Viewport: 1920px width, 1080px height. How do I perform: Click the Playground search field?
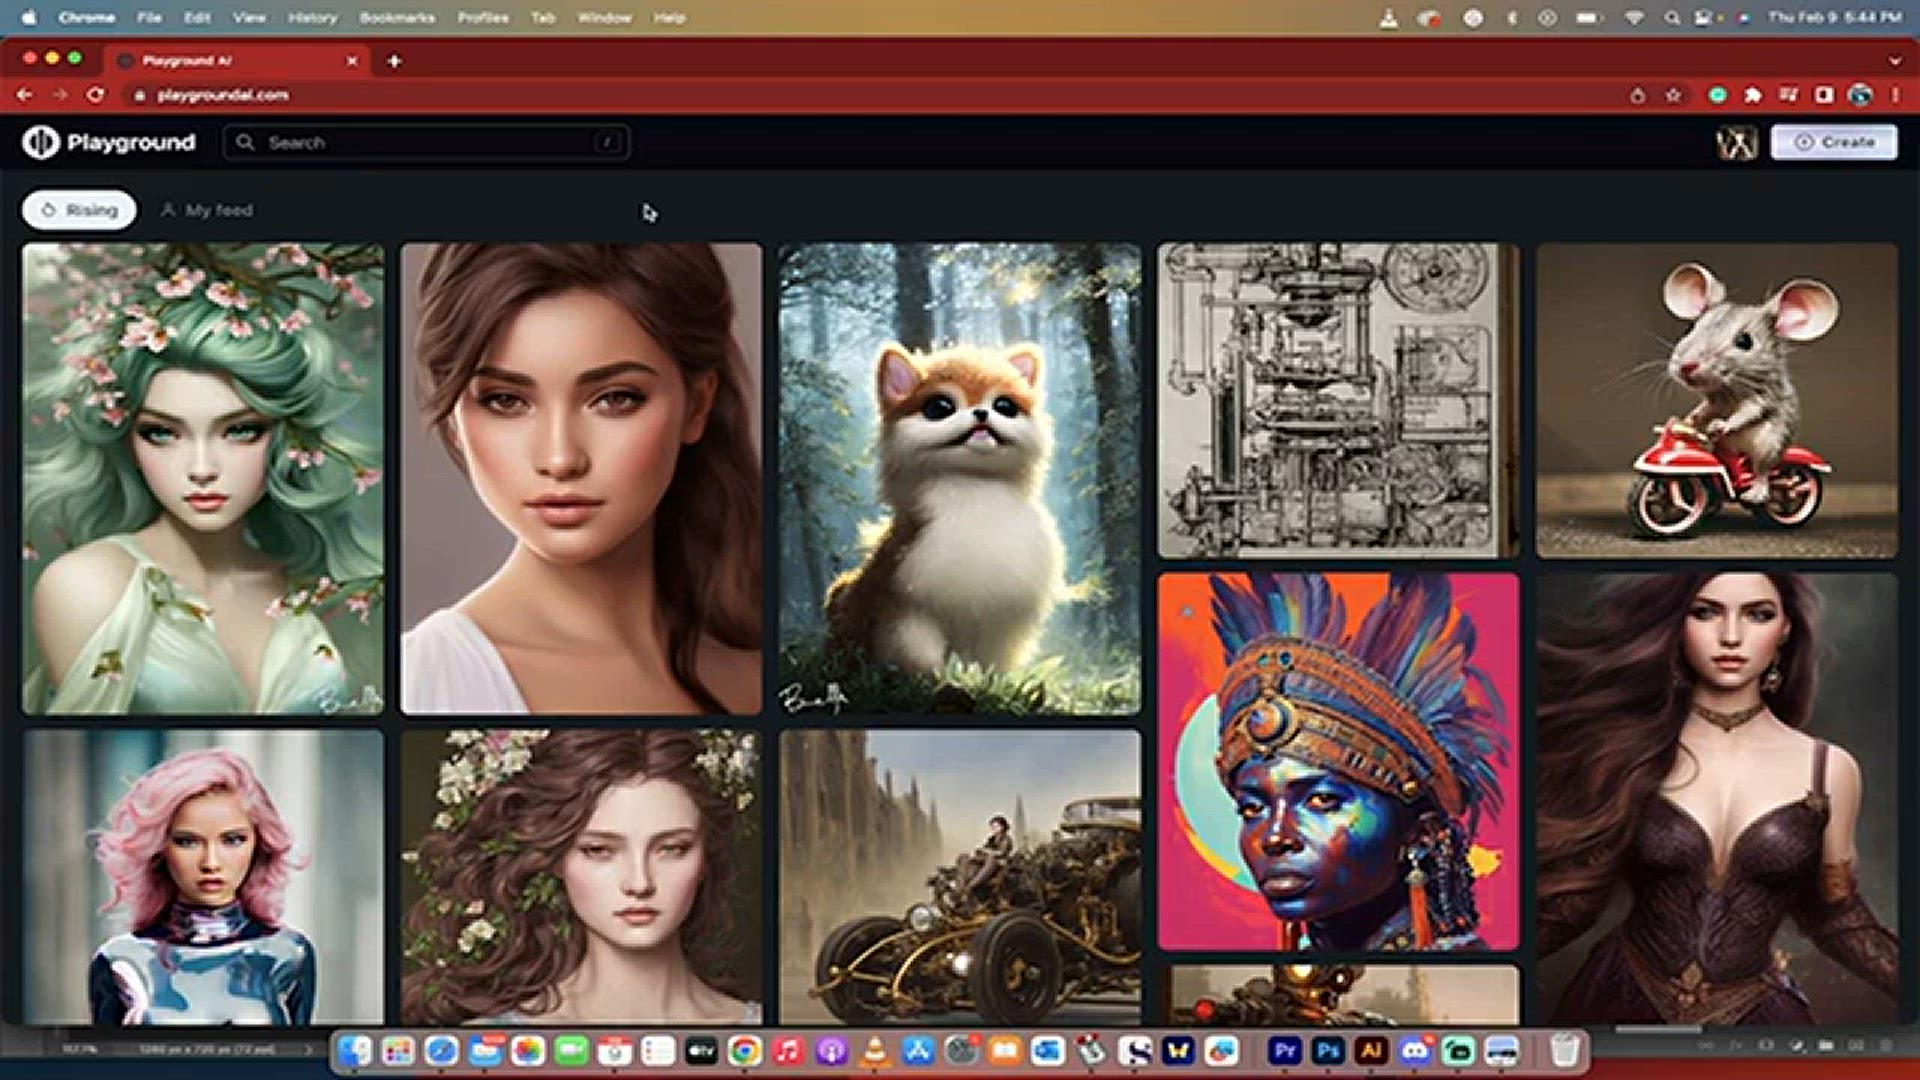point(427,142)
